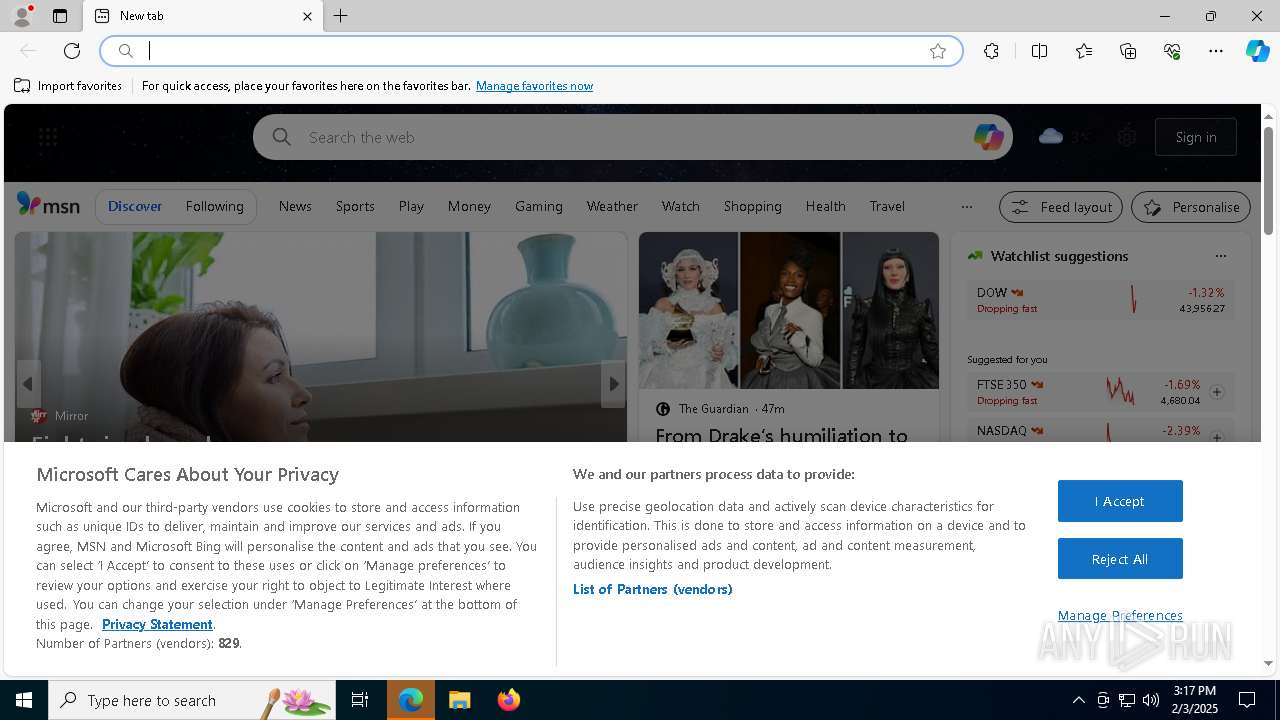Close the New tab tab
This screenshot has height=720, width=1280.
tap(307, 16)
